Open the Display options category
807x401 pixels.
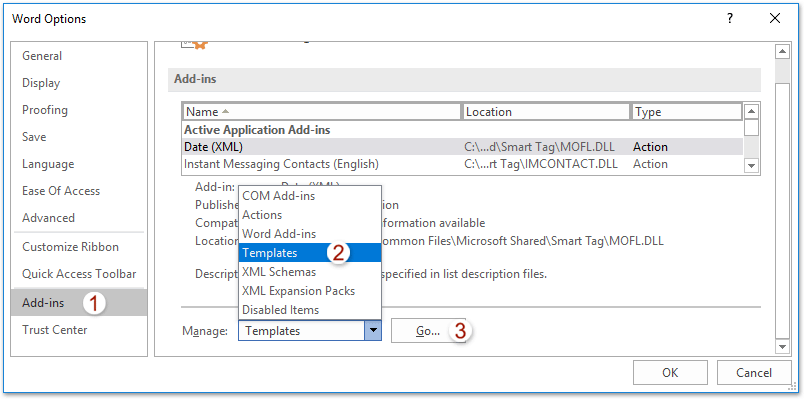41,83
